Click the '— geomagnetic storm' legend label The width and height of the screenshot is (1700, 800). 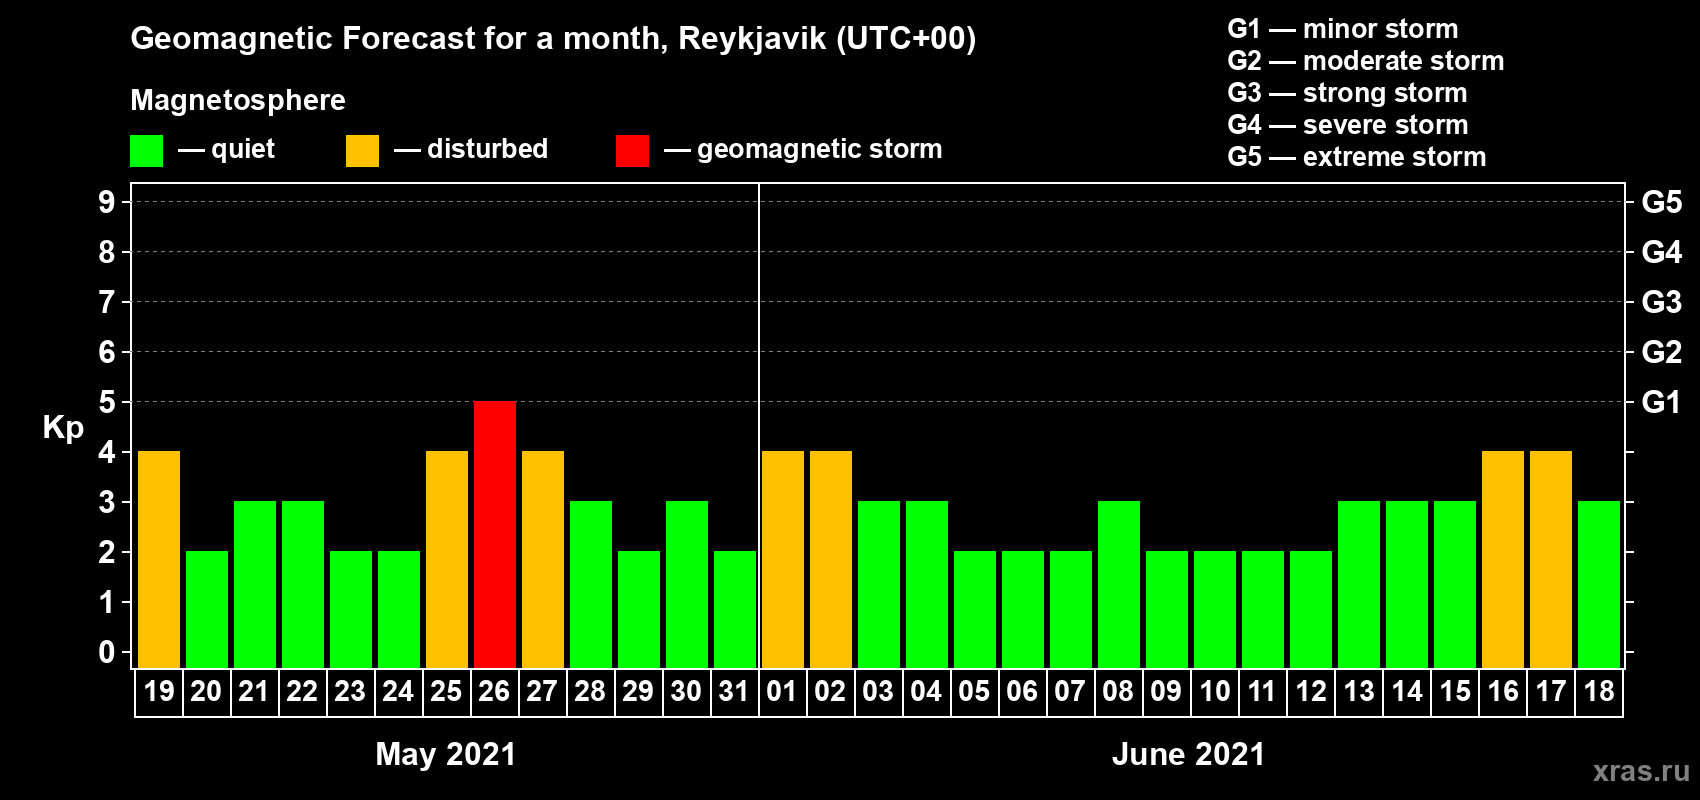[x=803, y=149]
